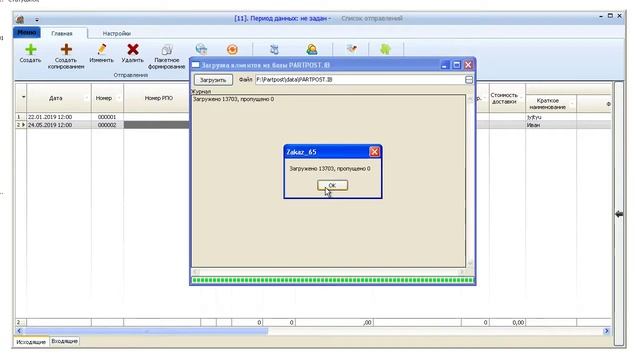Click the jyjtyu name cell
This screenshot has height=360, width=640.
click(x=551, y=117)
